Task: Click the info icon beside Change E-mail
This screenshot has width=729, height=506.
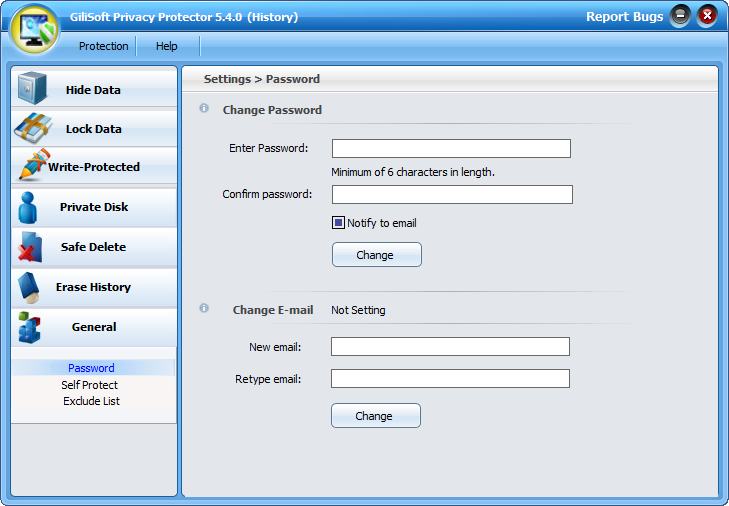Action: tap(204, 308)
